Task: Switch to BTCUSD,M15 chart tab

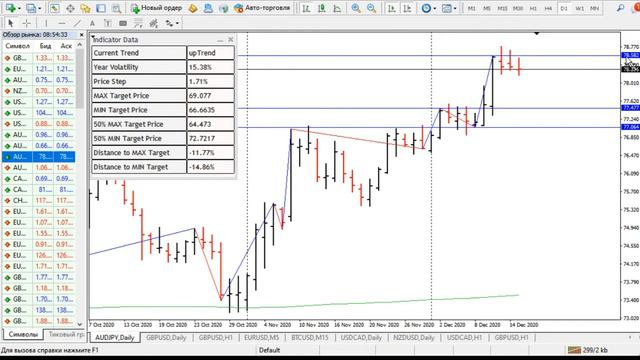Action: click(x=310, y=338)
